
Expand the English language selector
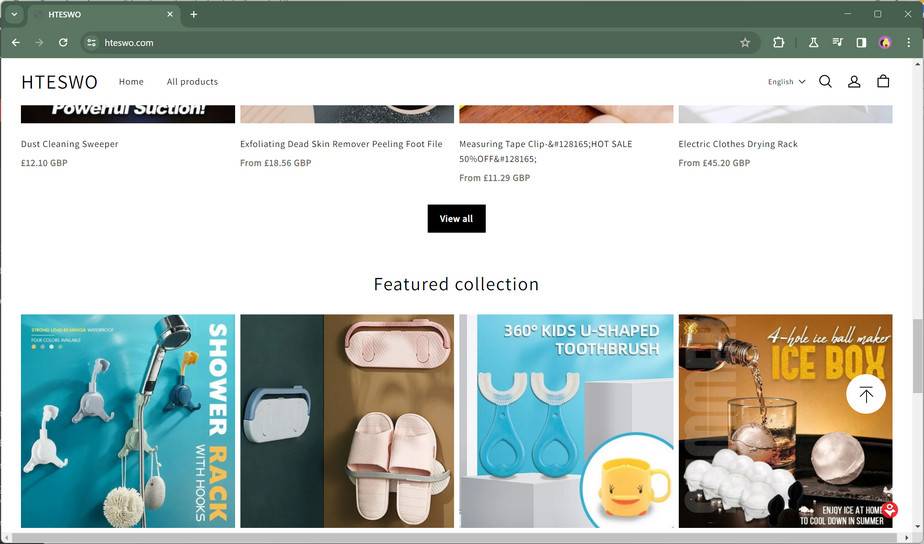(786, 82)
